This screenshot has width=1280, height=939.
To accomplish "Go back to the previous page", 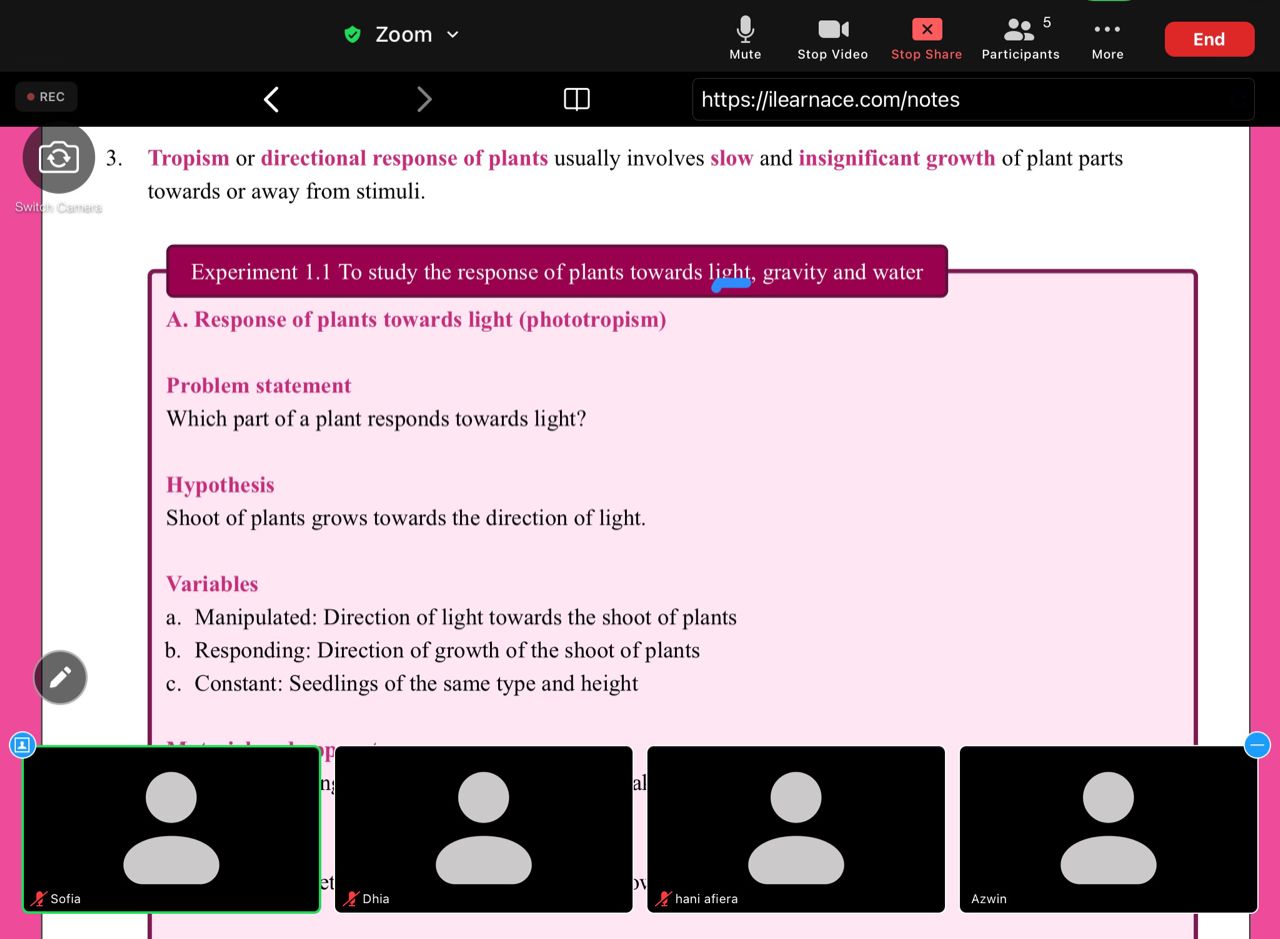I will pyautogui.click(x=271, y=99).
